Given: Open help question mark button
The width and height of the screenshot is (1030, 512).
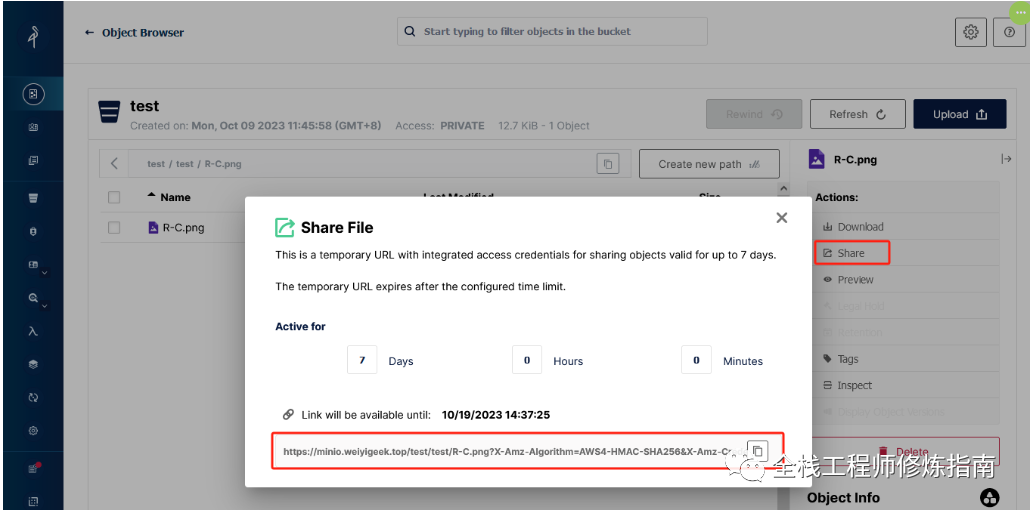Looking at the screenshot, I should click(x=1010, y=32).
